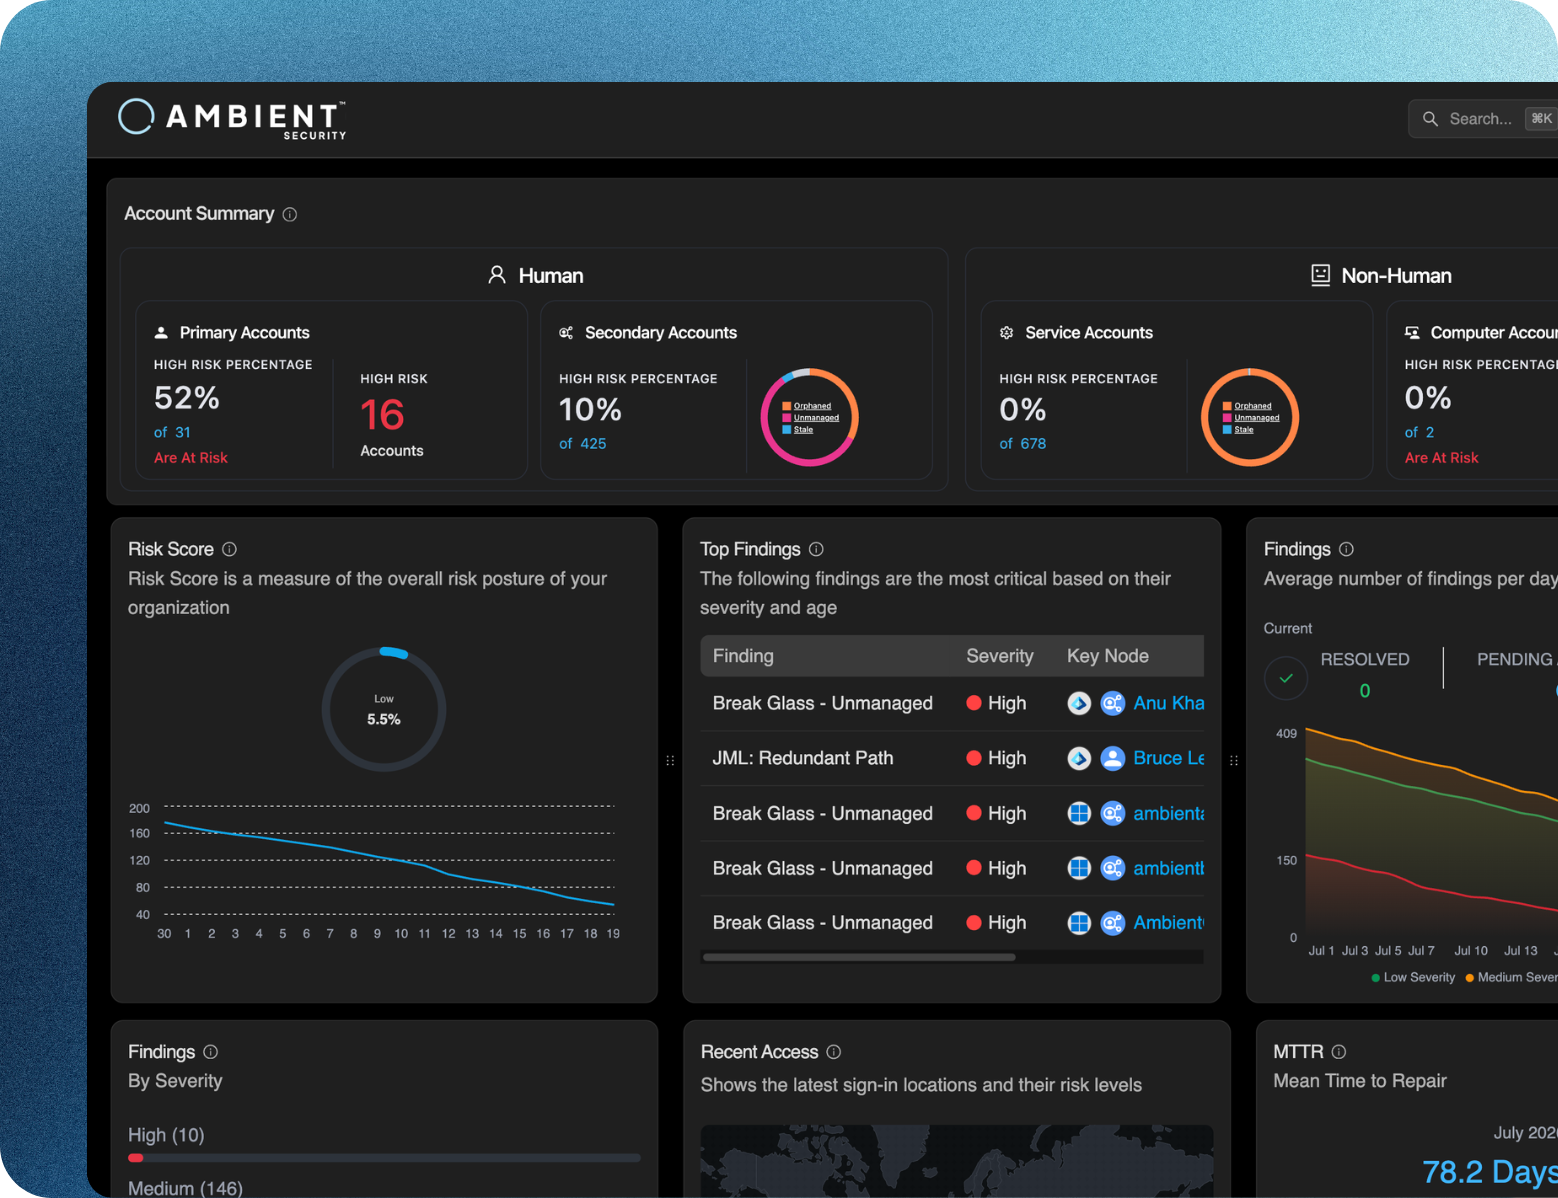Click the Risk Score 5.5% gauge ring

click(384, 709)
